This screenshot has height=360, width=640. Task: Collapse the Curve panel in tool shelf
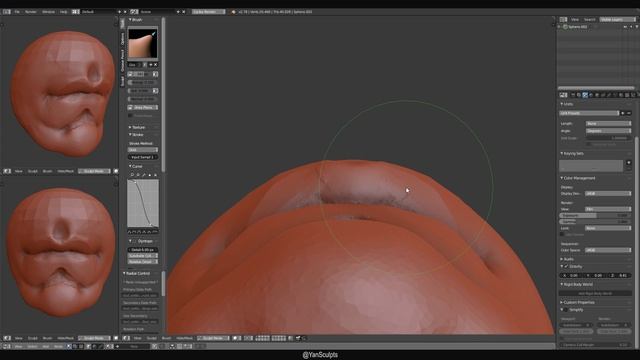click(136, 166)
